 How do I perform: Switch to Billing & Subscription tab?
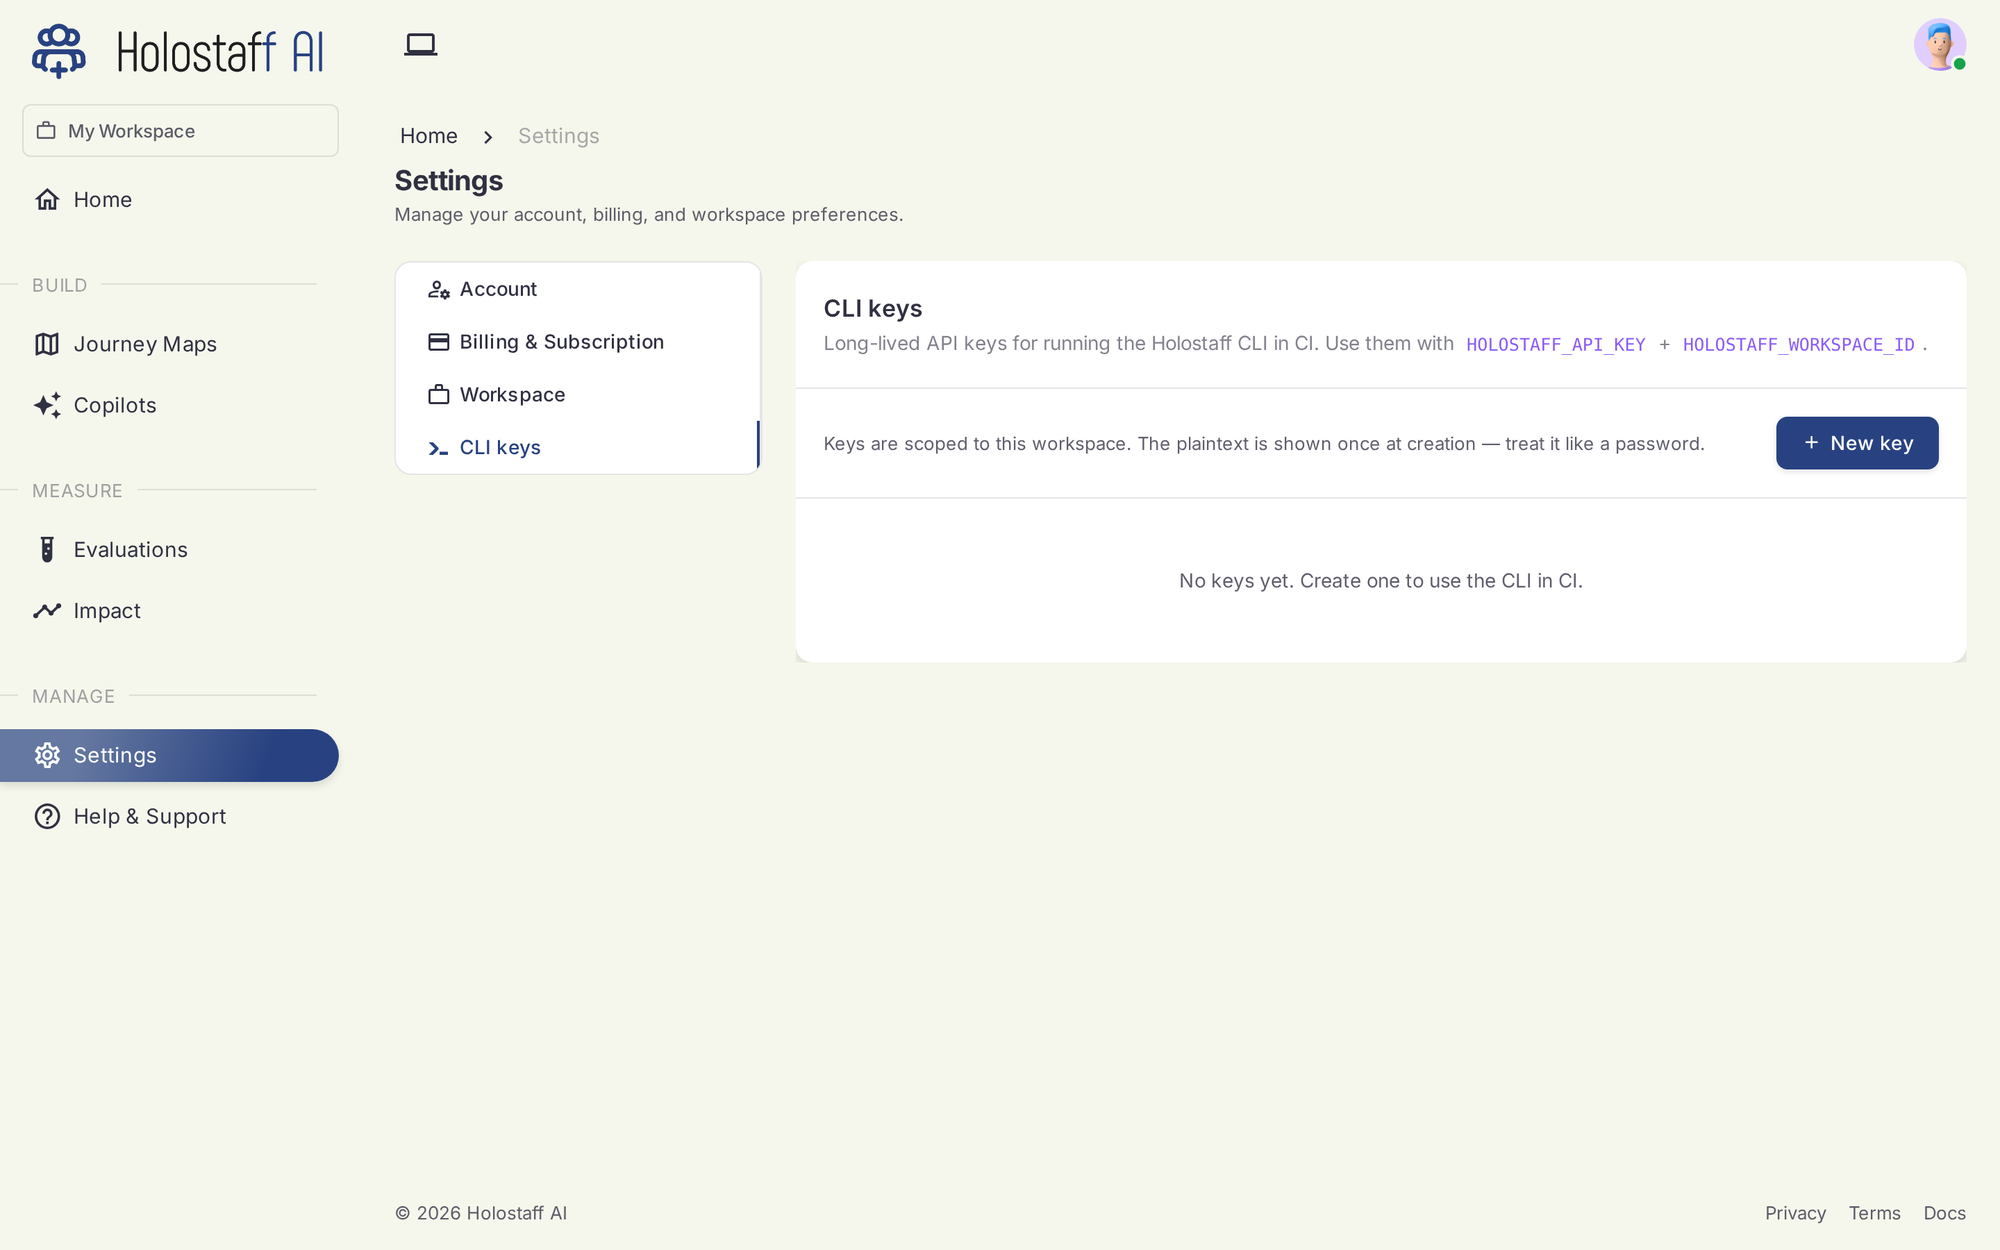click(x=578, y=342)
